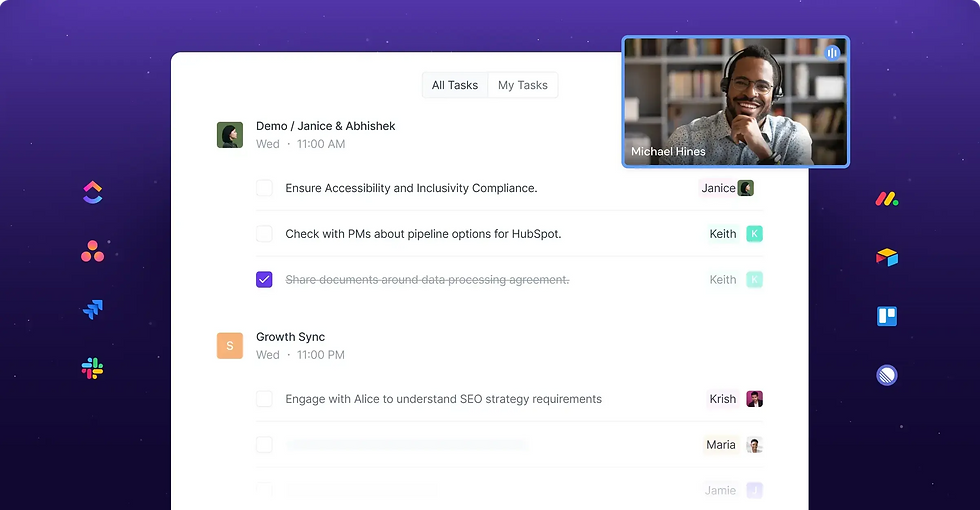The height and width of the screenshot is (510, 980).
Task: Click the Jira logo icon
Action: [x=92, y=309]
